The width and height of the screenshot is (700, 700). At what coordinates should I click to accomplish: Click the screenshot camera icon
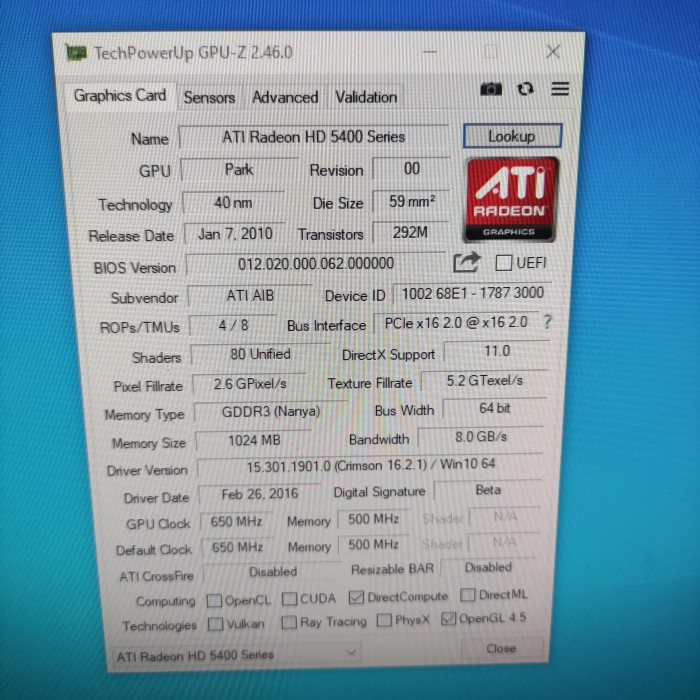point(491,89)
